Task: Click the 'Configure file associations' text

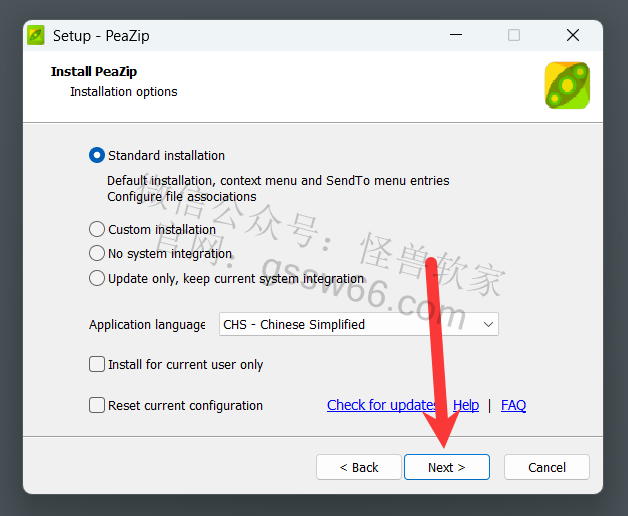Action: [181, 197]
